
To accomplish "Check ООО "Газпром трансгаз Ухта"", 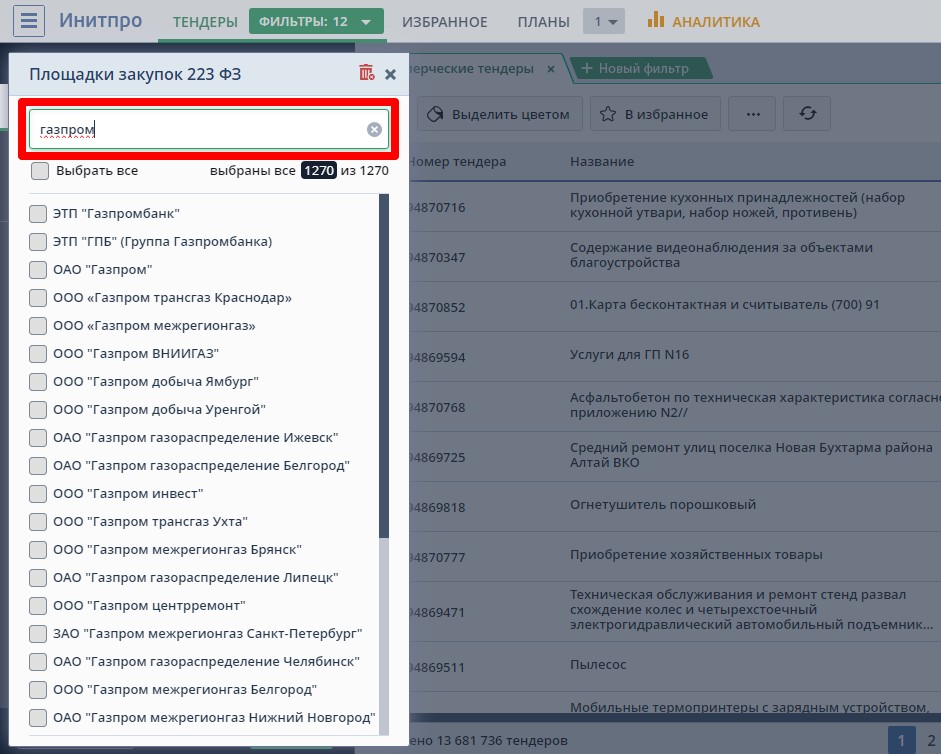I will click(x=38, y=522).
